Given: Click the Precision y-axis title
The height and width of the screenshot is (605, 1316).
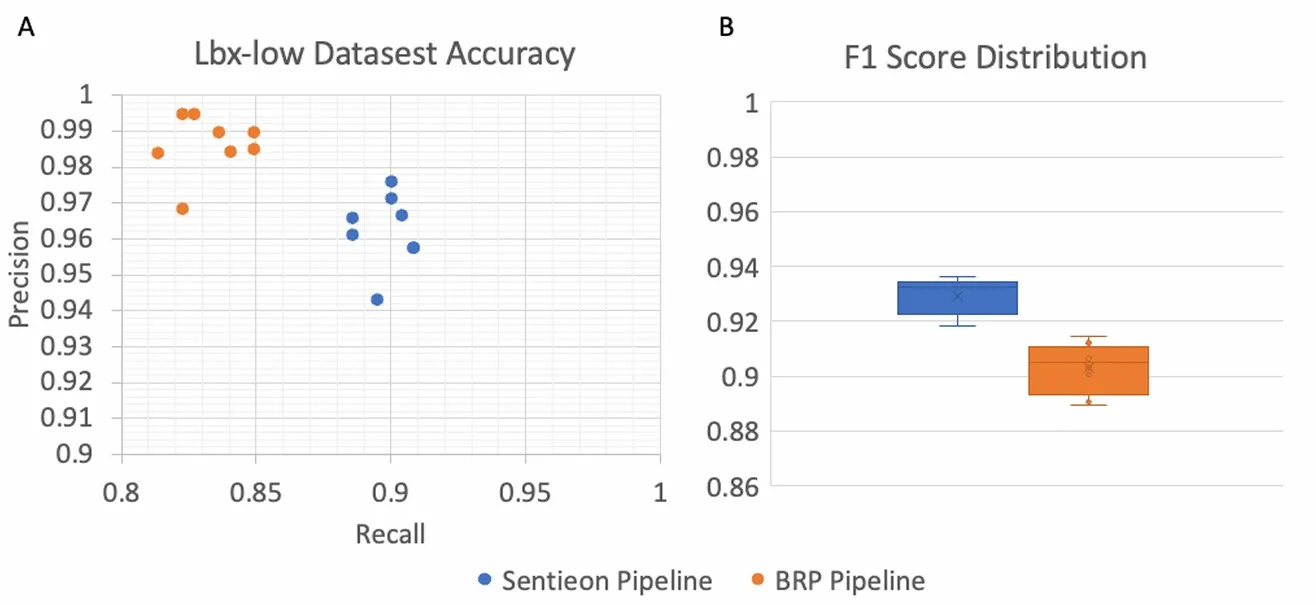Looking at the screenshot, I should pos(18,274).
